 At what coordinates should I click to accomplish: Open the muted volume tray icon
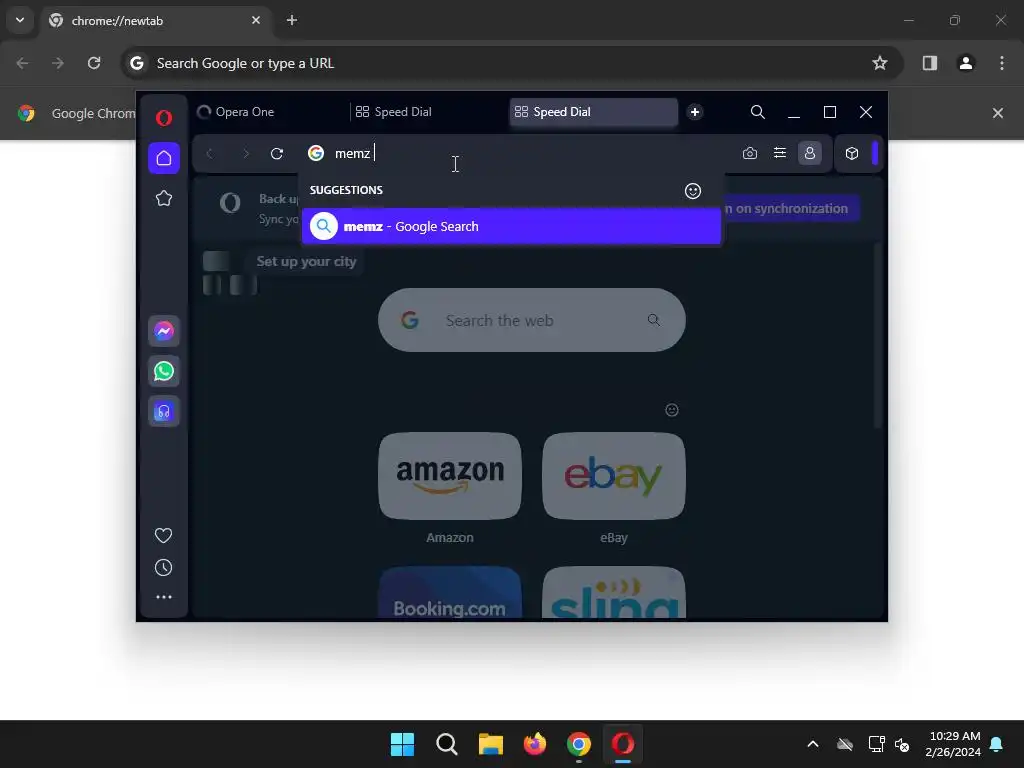902,744
